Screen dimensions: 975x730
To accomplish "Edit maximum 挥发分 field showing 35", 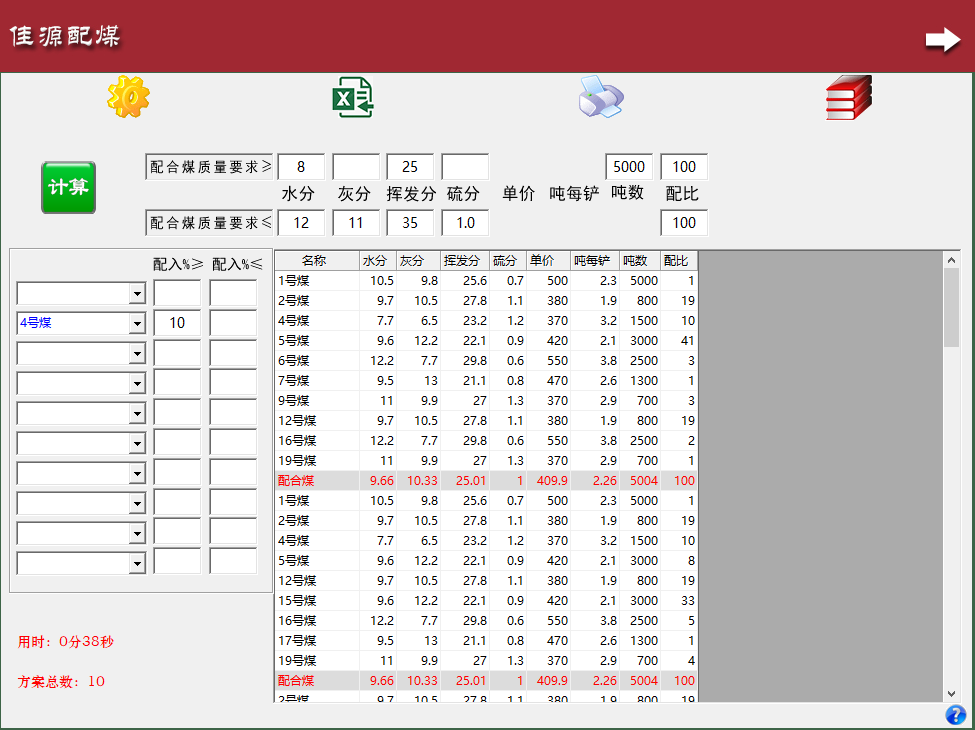I will [x=410, y=223].
